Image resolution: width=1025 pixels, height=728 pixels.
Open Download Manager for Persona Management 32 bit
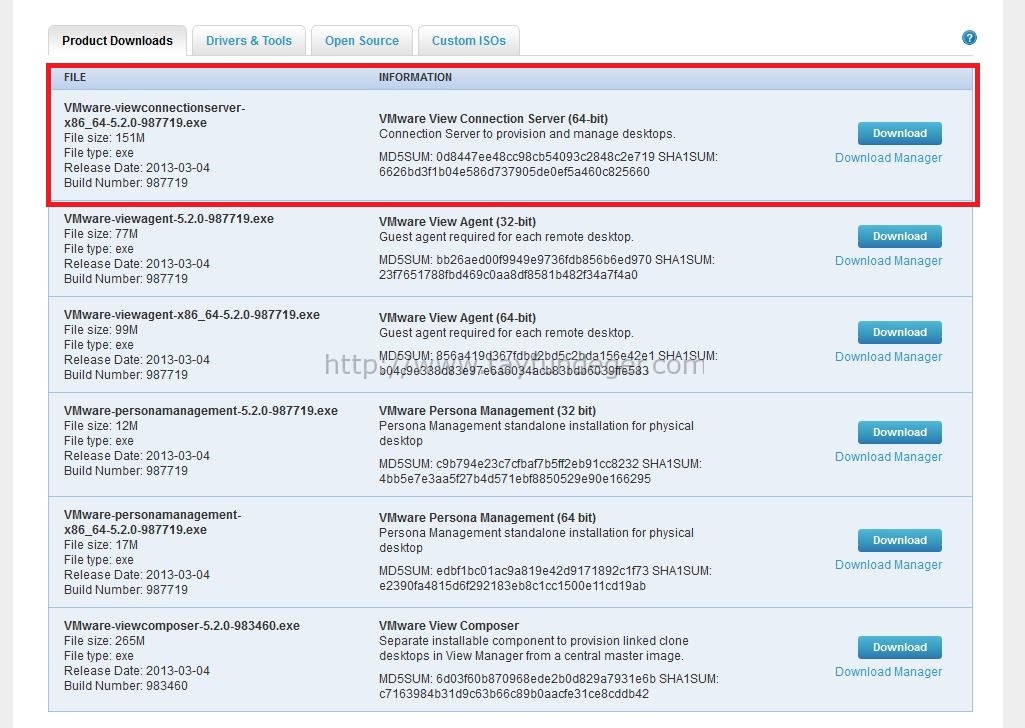[888, 457]
